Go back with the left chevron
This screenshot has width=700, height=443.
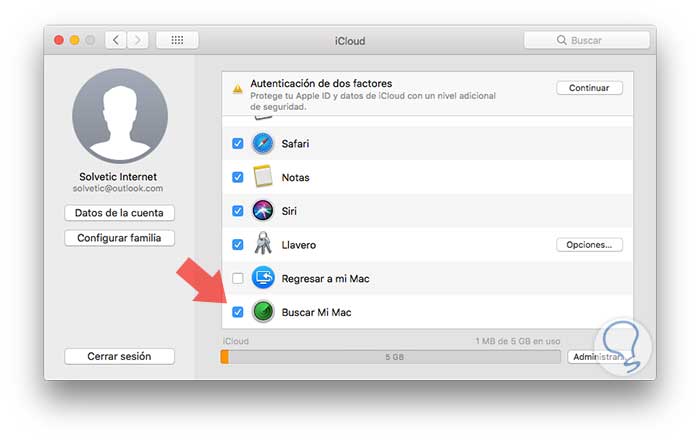click(116, 40)
